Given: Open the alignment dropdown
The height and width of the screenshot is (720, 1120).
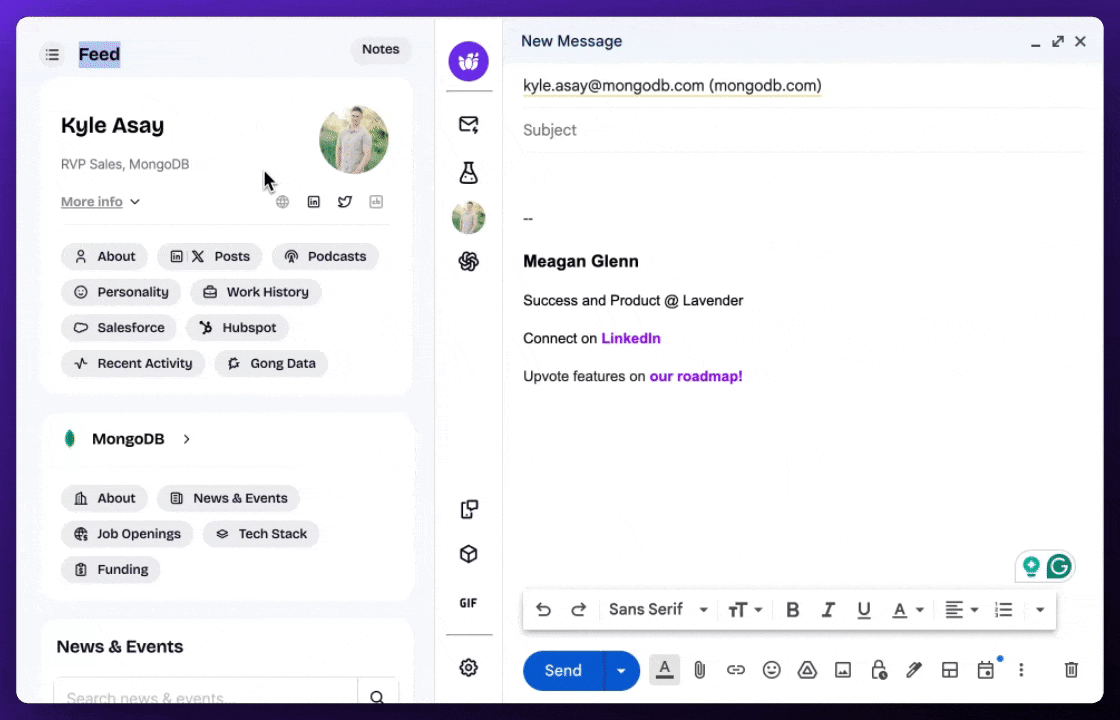Looking at the screenshot, I should tap(961, 609).
